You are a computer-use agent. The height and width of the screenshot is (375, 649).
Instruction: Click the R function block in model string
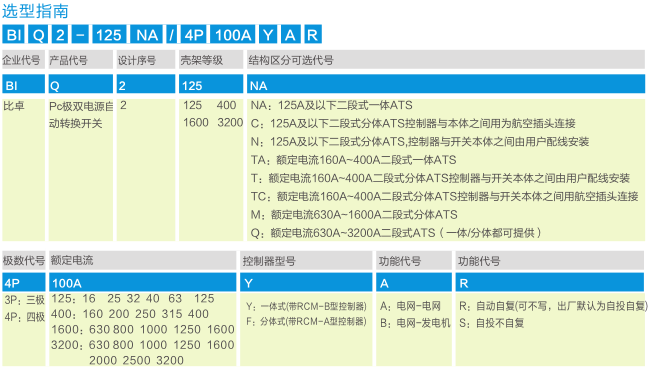pyautogui.click(x=312, y=34)
